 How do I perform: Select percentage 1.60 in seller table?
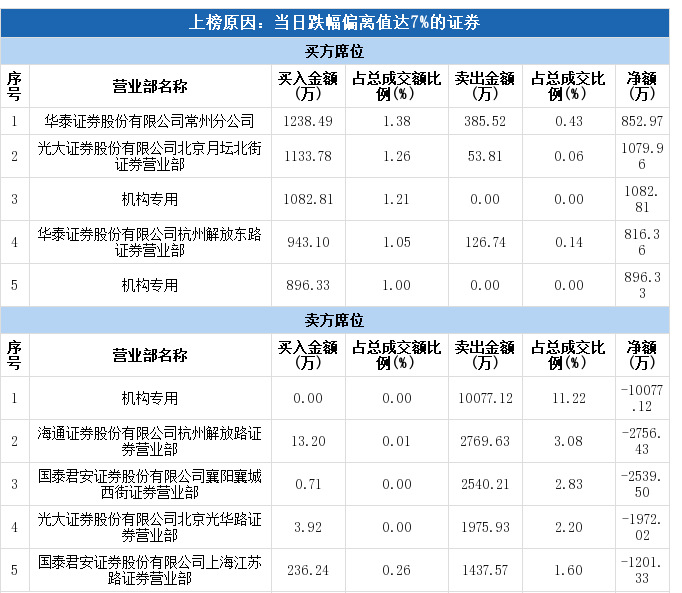coord(569,570)
